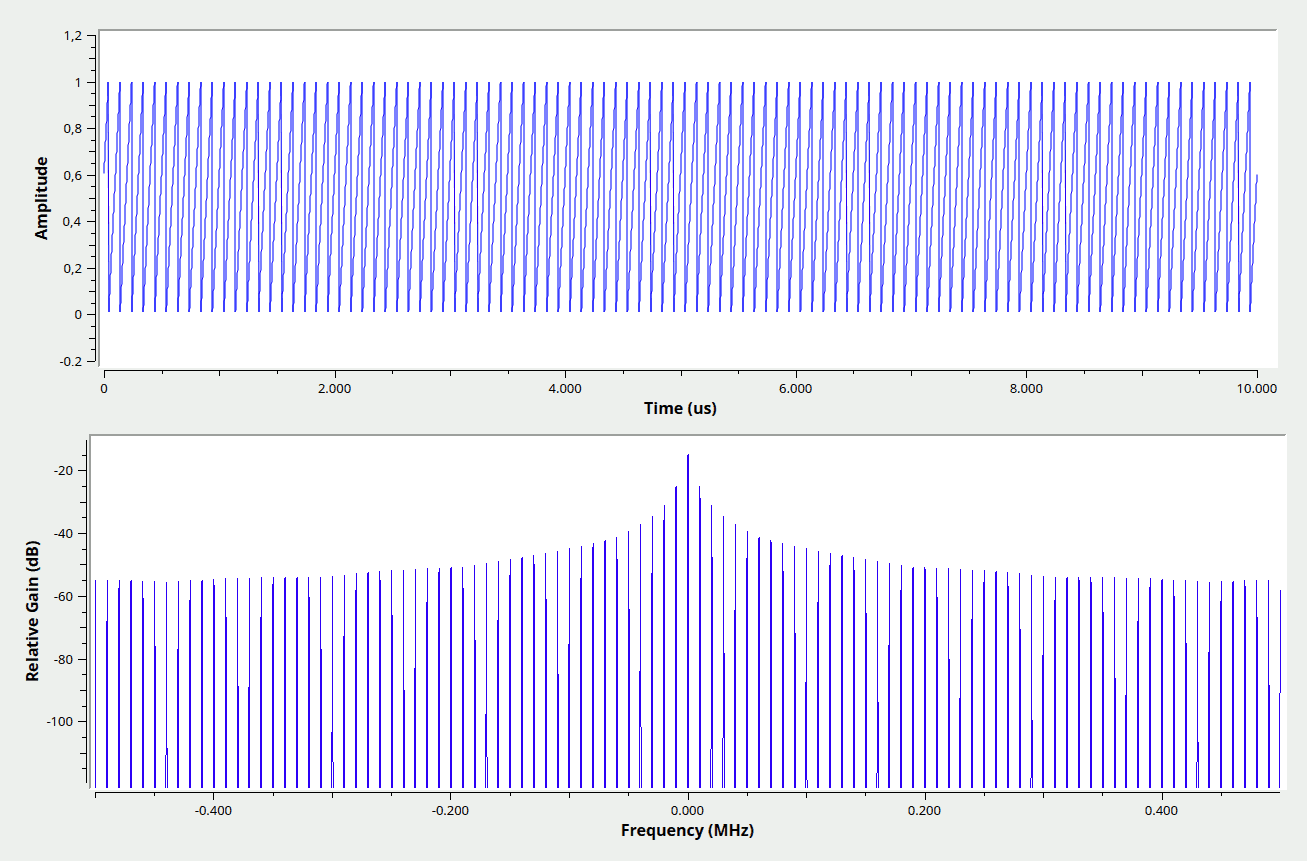Click the 2.000 time axis label

[334, 387]
